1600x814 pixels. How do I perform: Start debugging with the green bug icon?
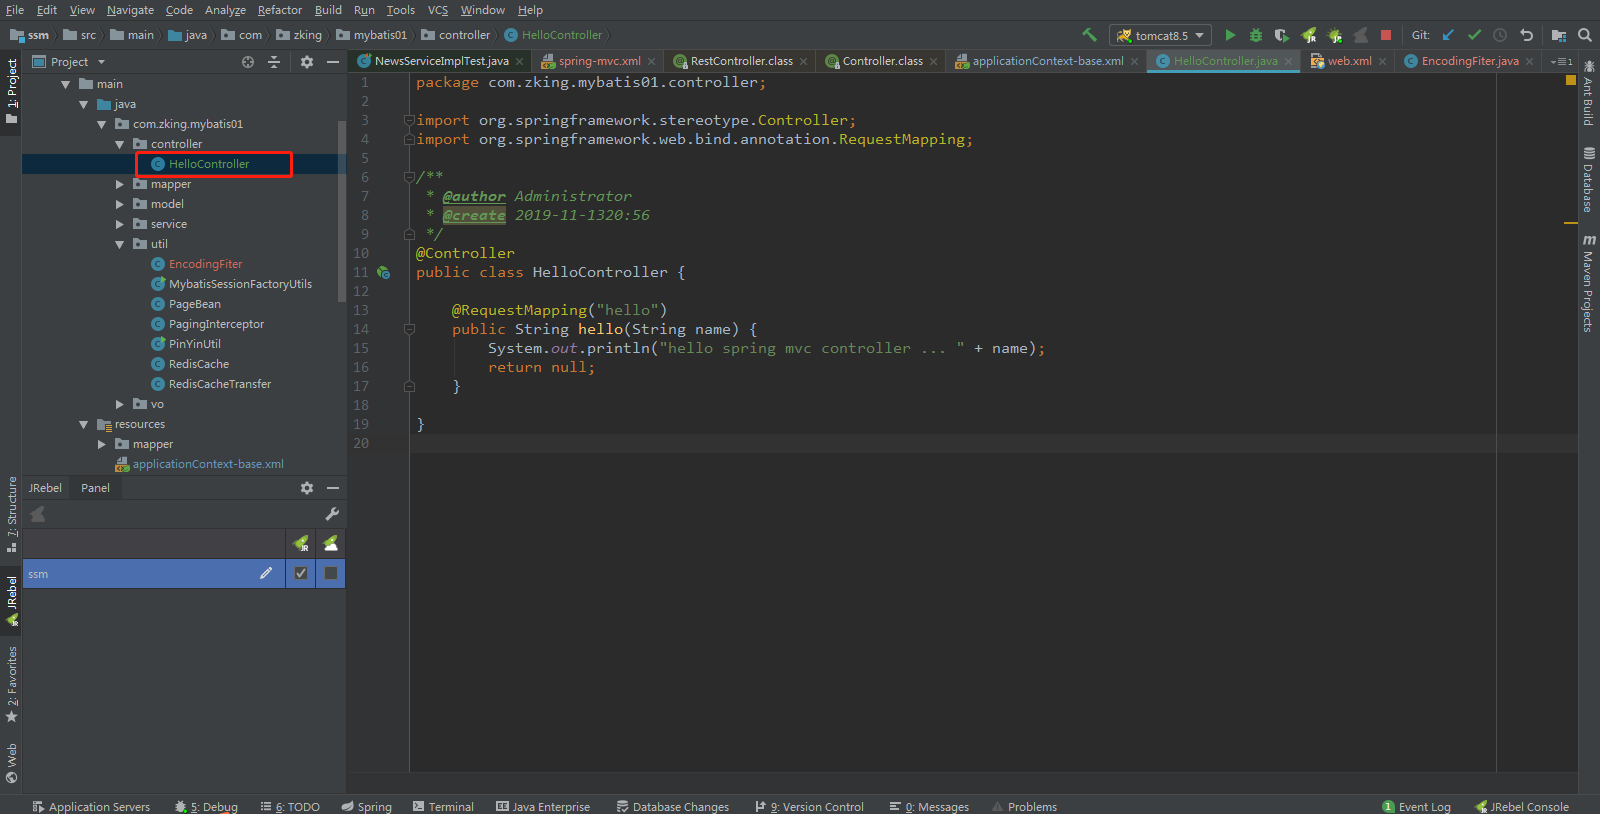(x=1256, y=35)
